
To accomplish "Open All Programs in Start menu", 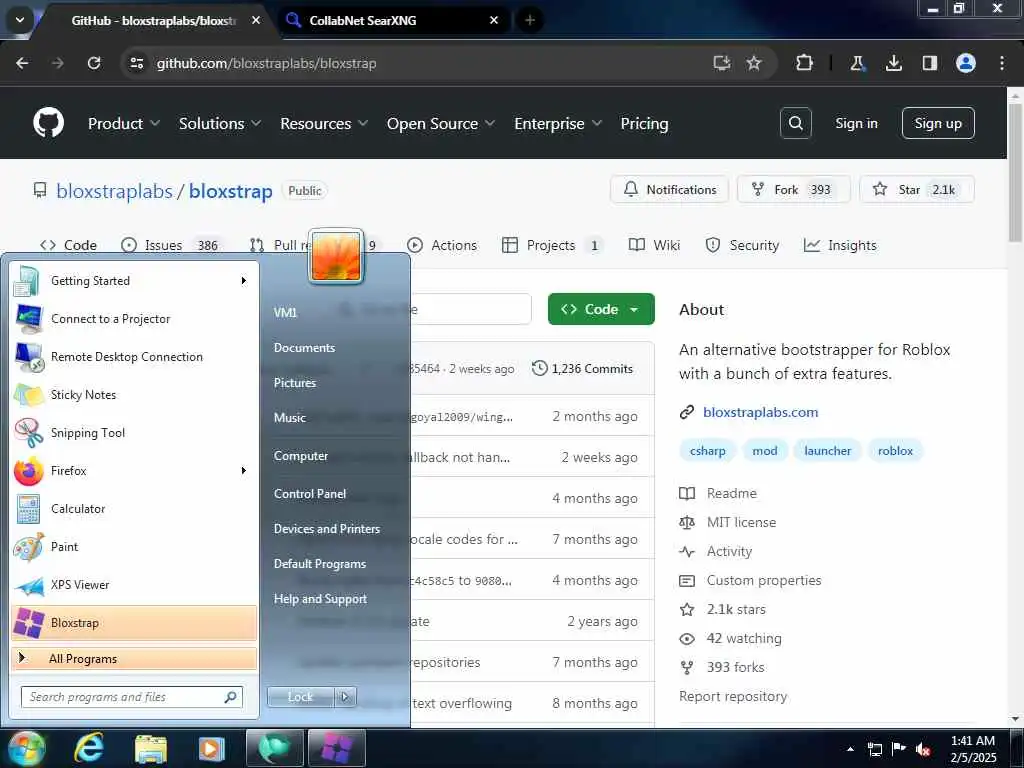I will click(134, 658).
